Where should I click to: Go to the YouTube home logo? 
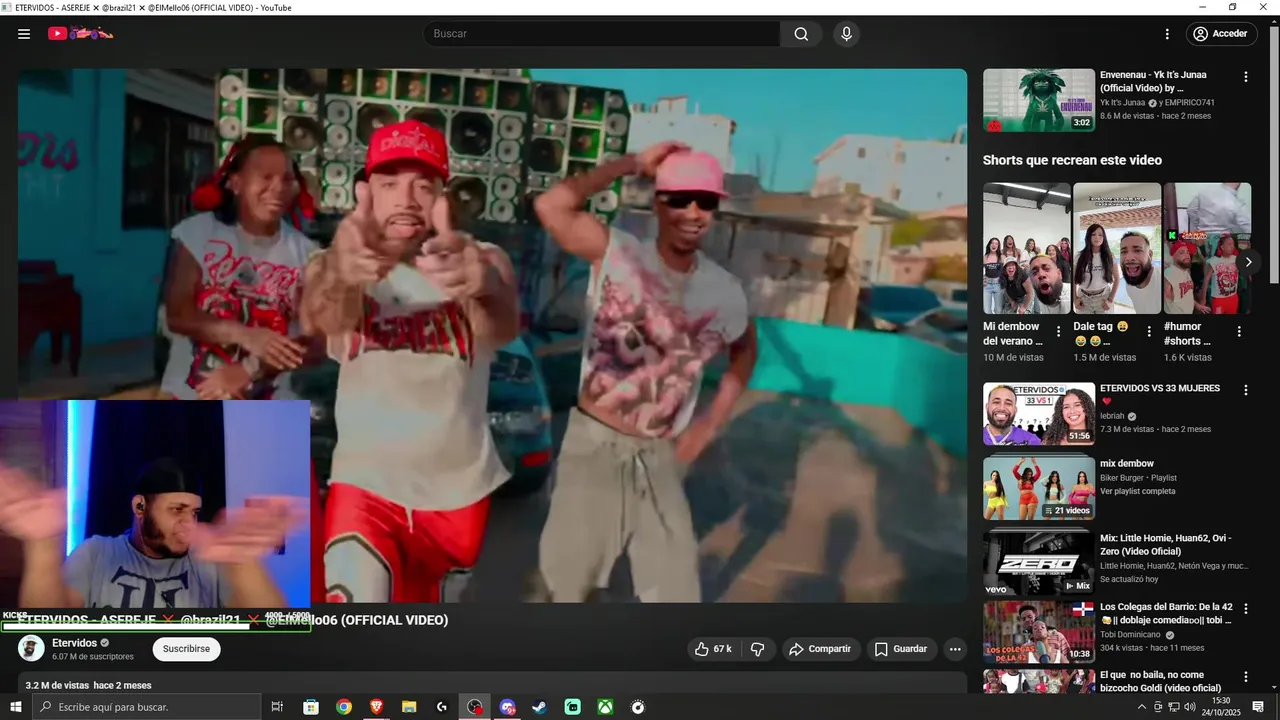(x=80, y=34)
